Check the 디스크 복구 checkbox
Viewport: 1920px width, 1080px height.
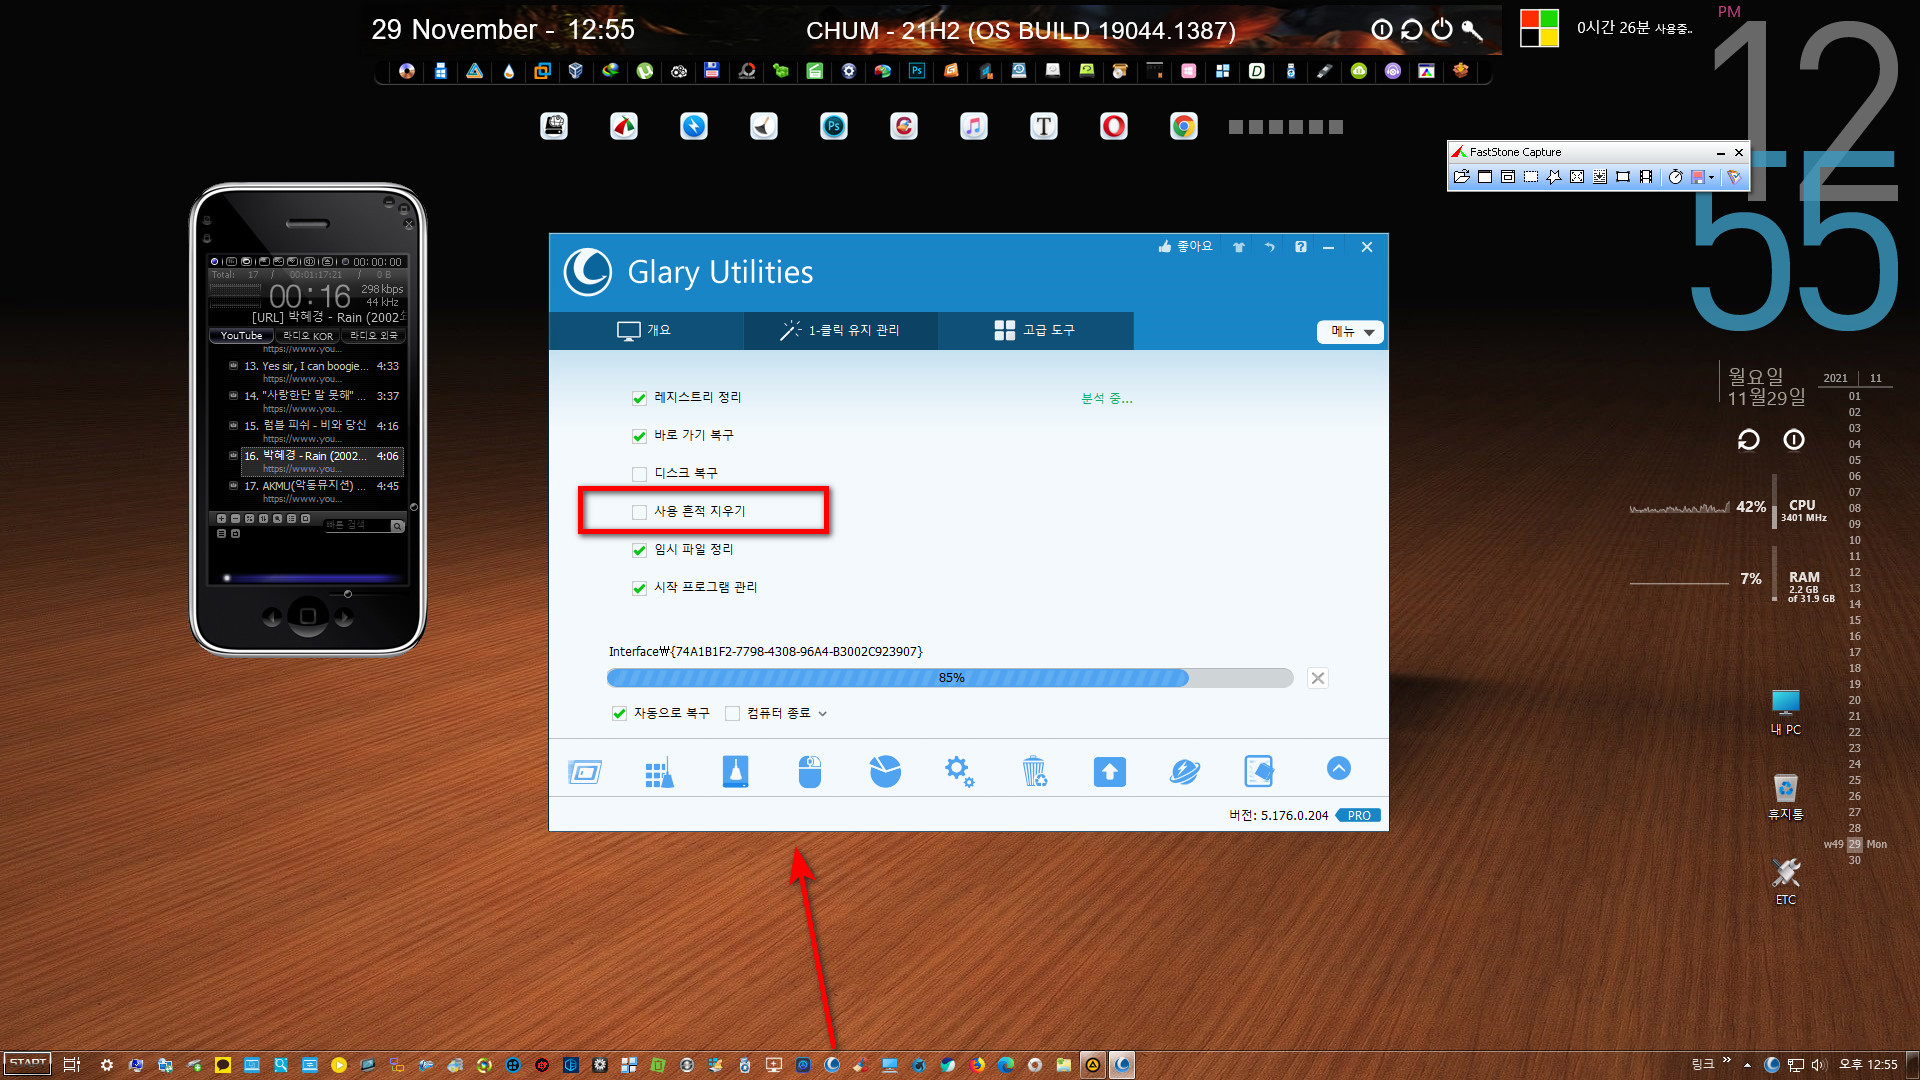pos(639,474)
